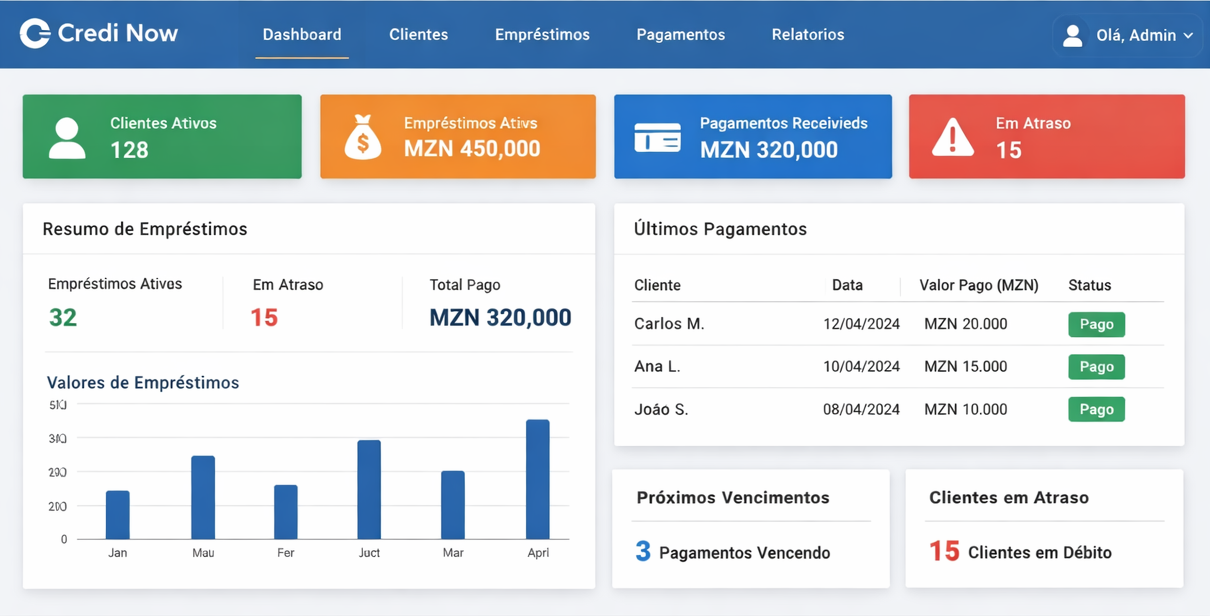Click the money bag icon
This screenshot has height=616, width=1210.
(362, 137)
